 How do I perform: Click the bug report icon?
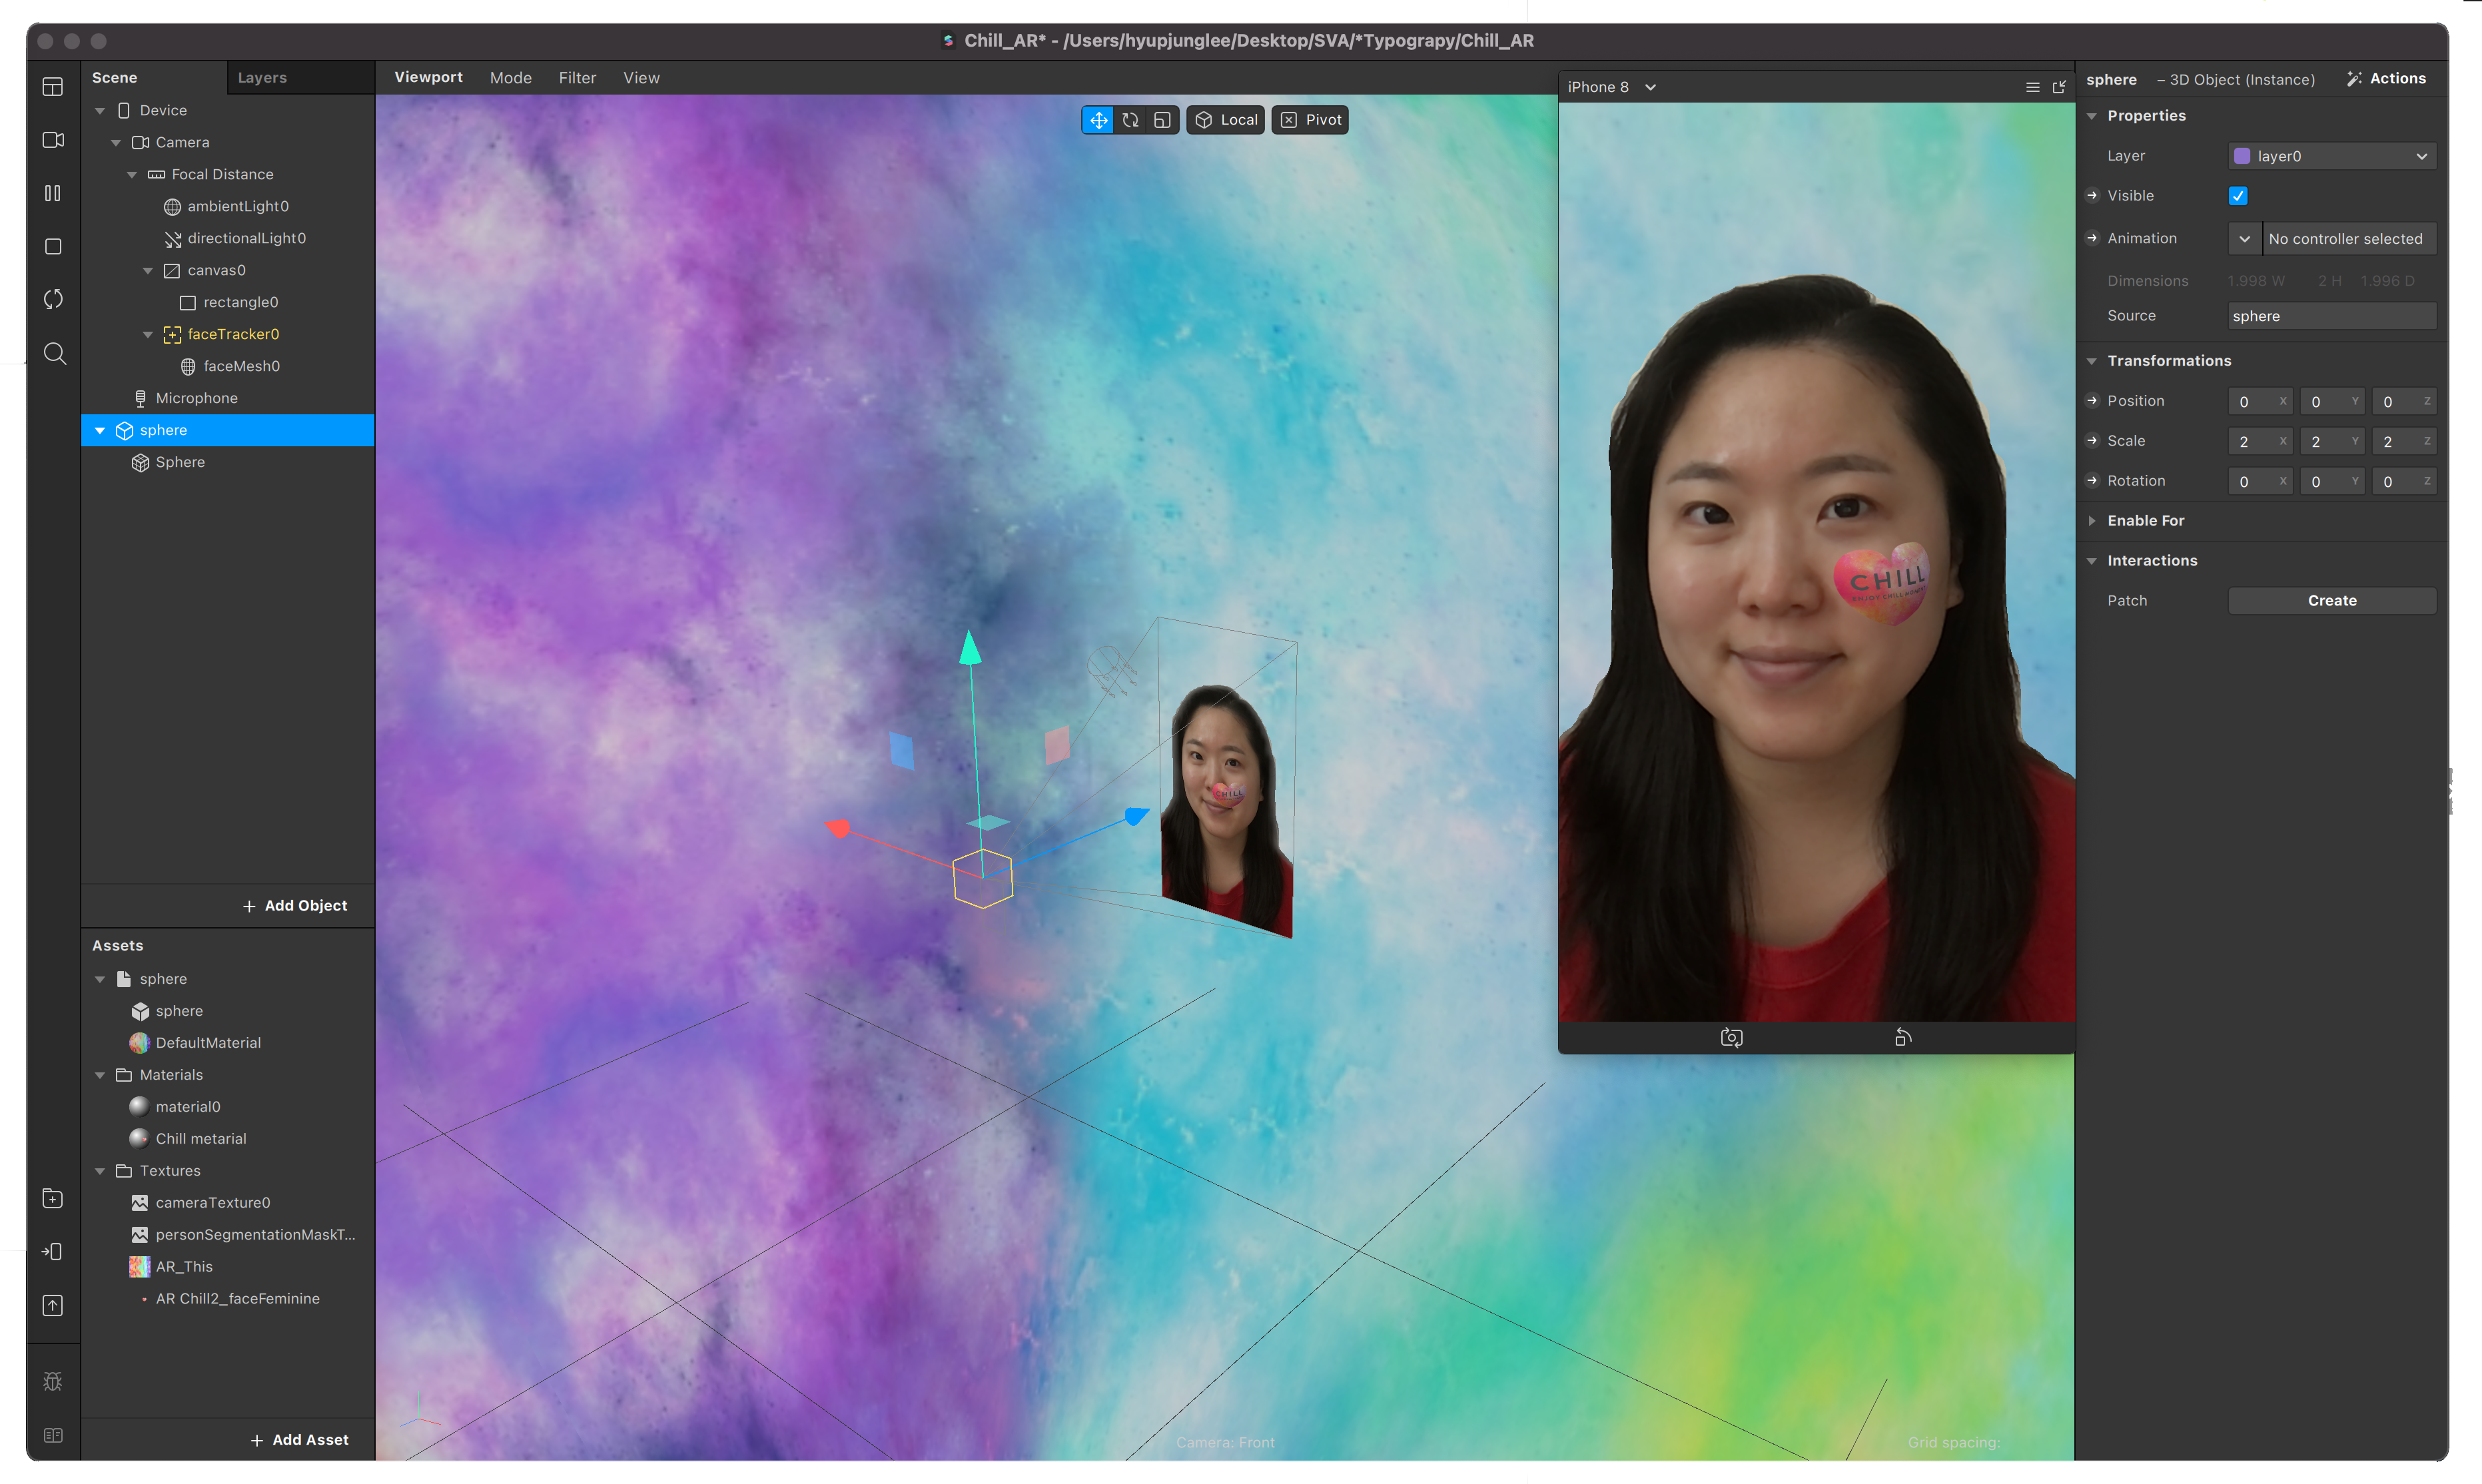pyautogui.click(x=53, y=1381)
